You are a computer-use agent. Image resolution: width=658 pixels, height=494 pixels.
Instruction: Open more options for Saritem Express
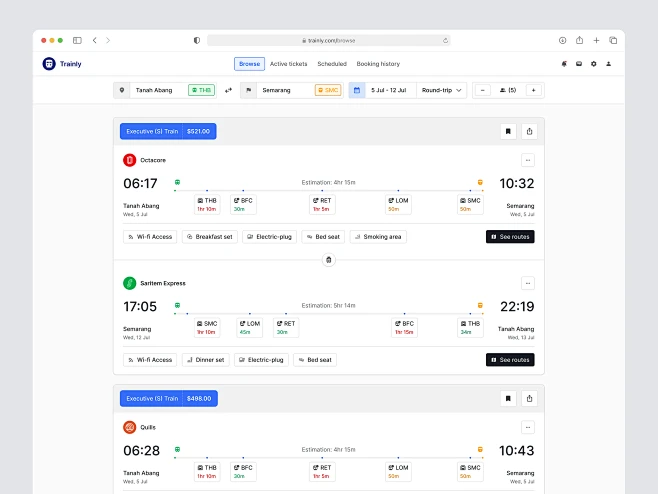pyautogui.click(x=528, y=283)
